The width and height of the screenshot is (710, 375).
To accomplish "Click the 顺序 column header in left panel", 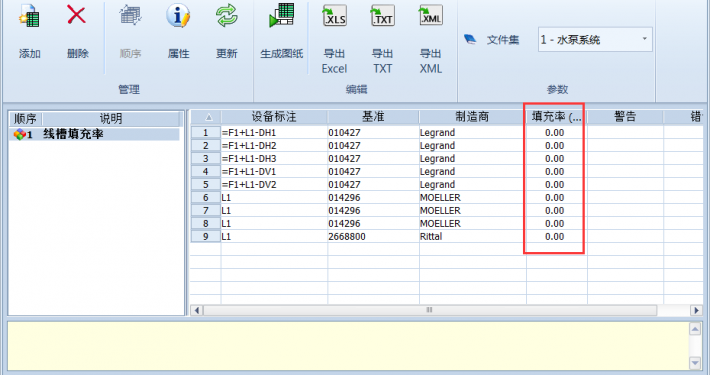I will point(25,119).
